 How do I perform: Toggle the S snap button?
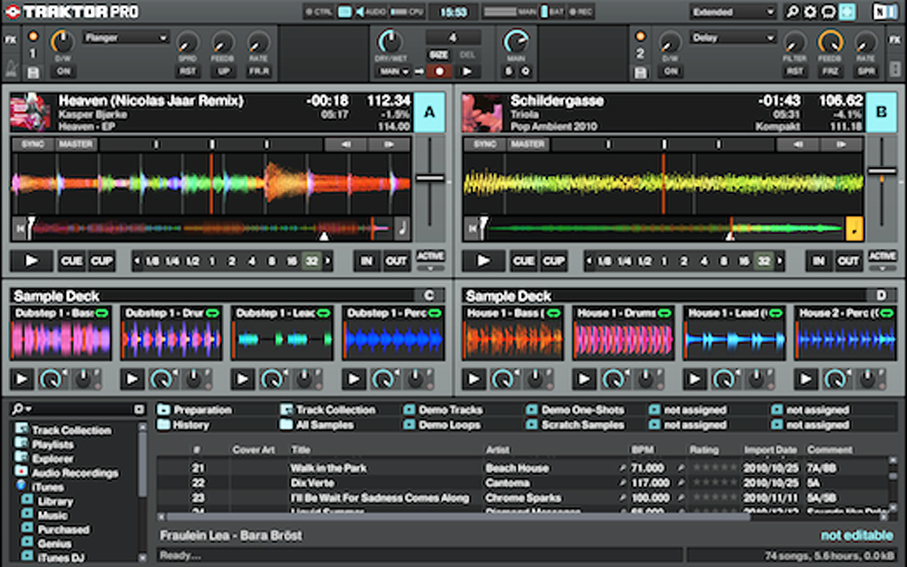508,72
